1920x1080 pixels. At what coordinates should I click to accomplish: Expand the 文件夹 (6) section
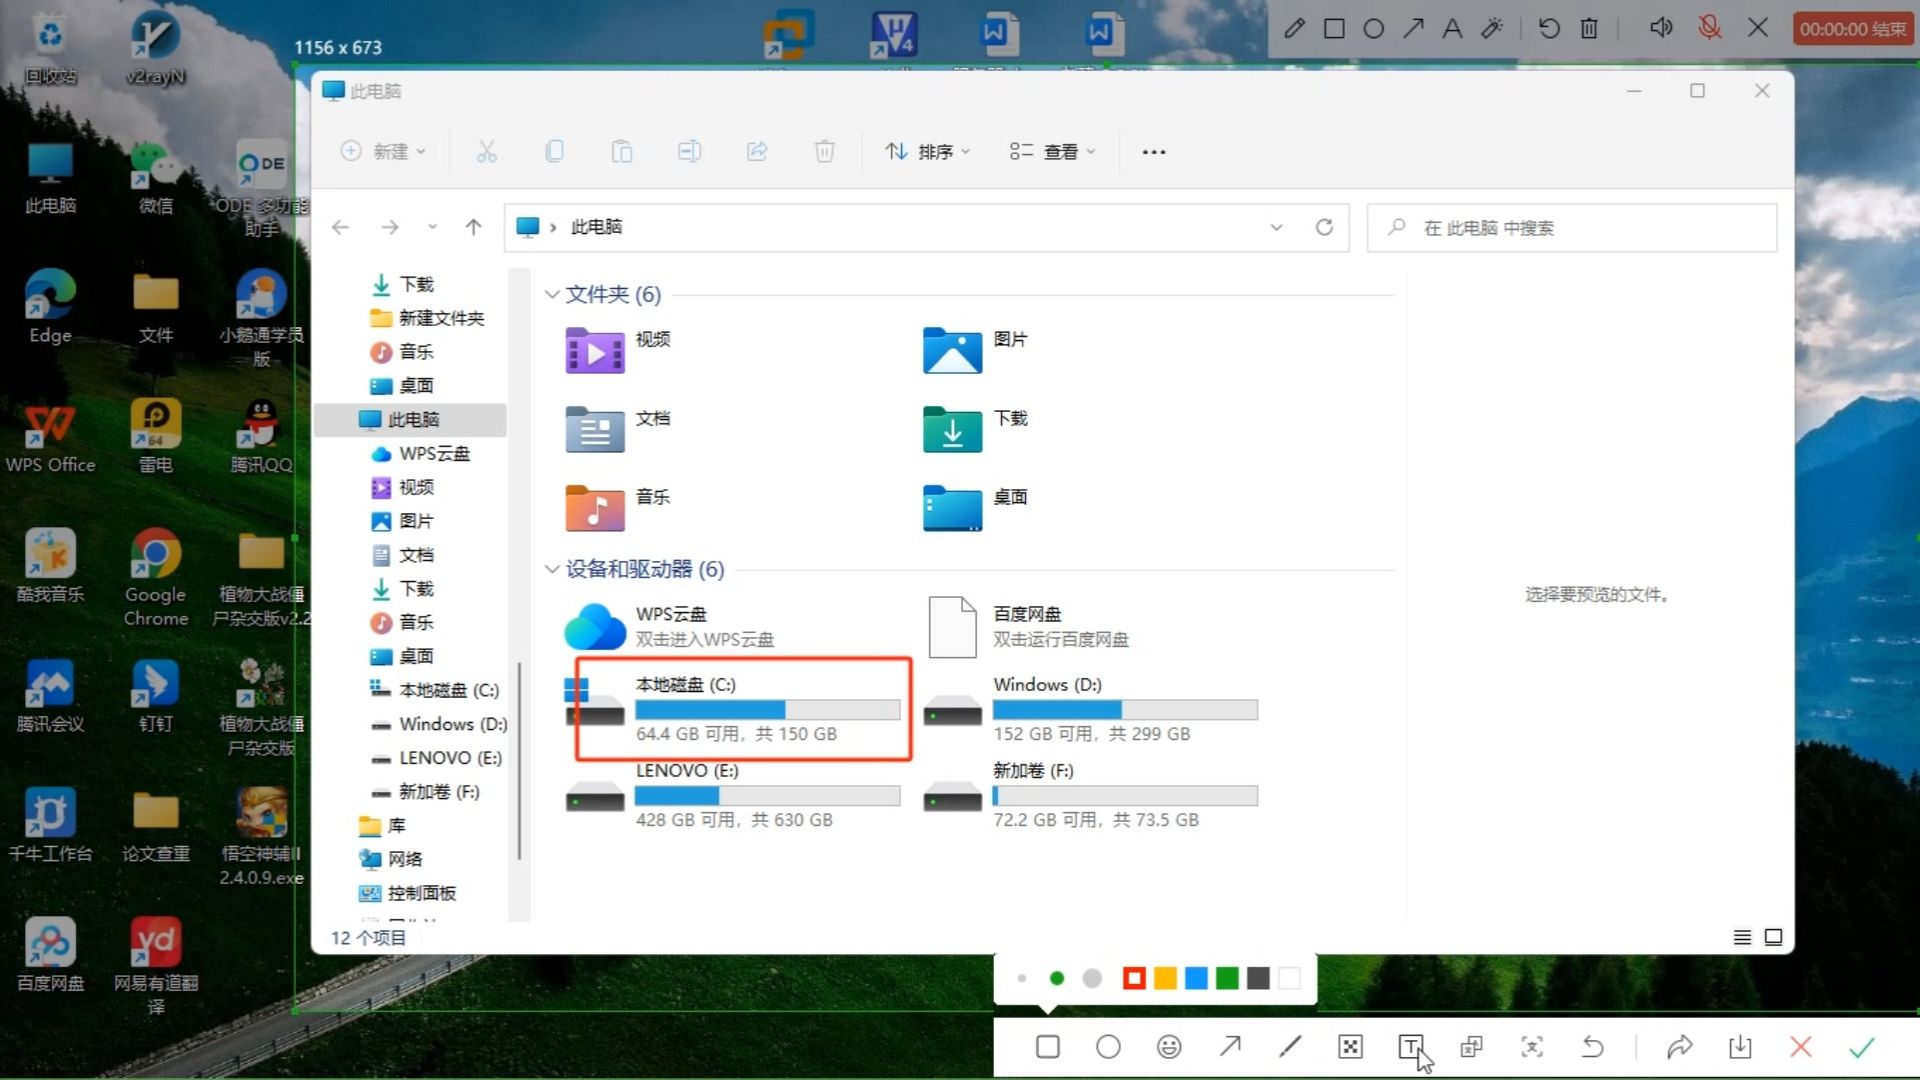551,293
